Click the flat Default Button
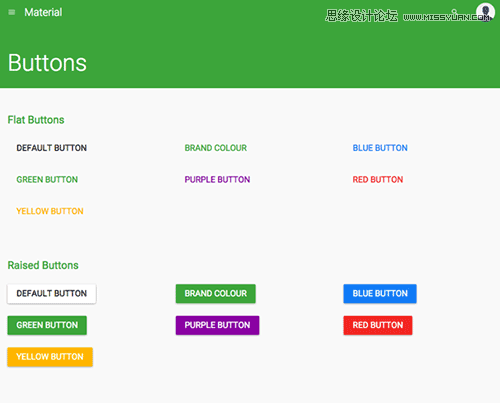 [x=52, y=148]
